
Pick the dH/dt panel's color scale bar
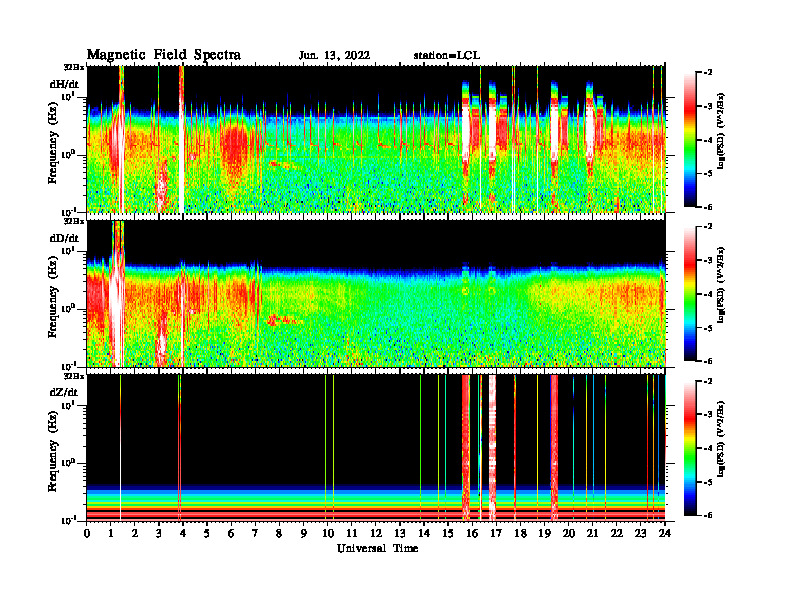[690, 139]
